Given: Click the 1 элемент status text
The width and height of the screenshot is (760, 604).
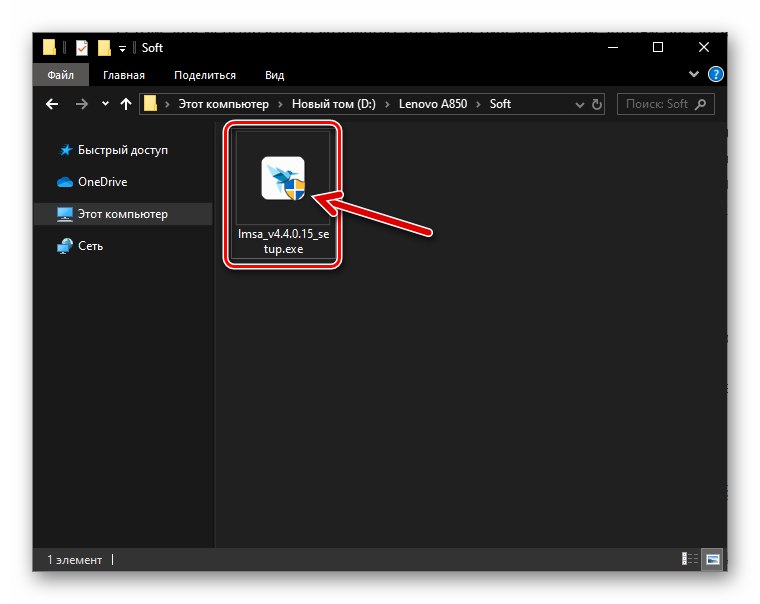Looking at the screenshot, I should click(x=75, y=560).
